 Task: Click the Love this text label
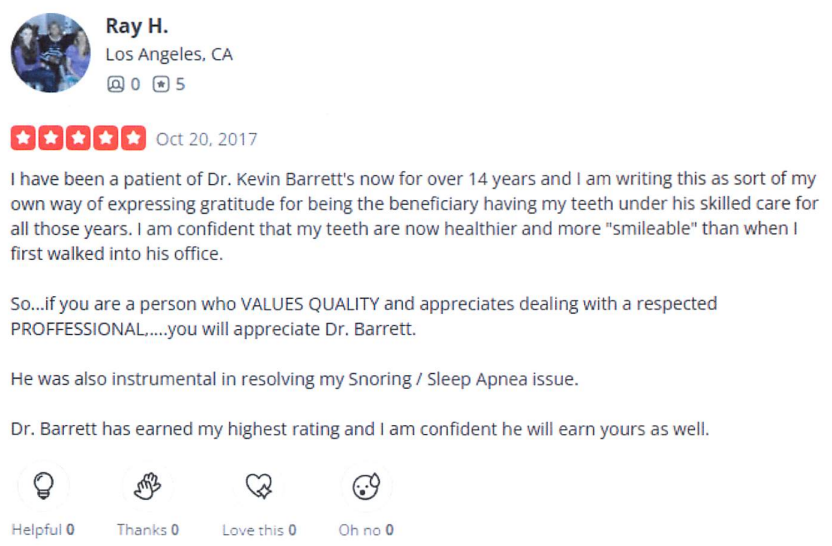point(253,530)
